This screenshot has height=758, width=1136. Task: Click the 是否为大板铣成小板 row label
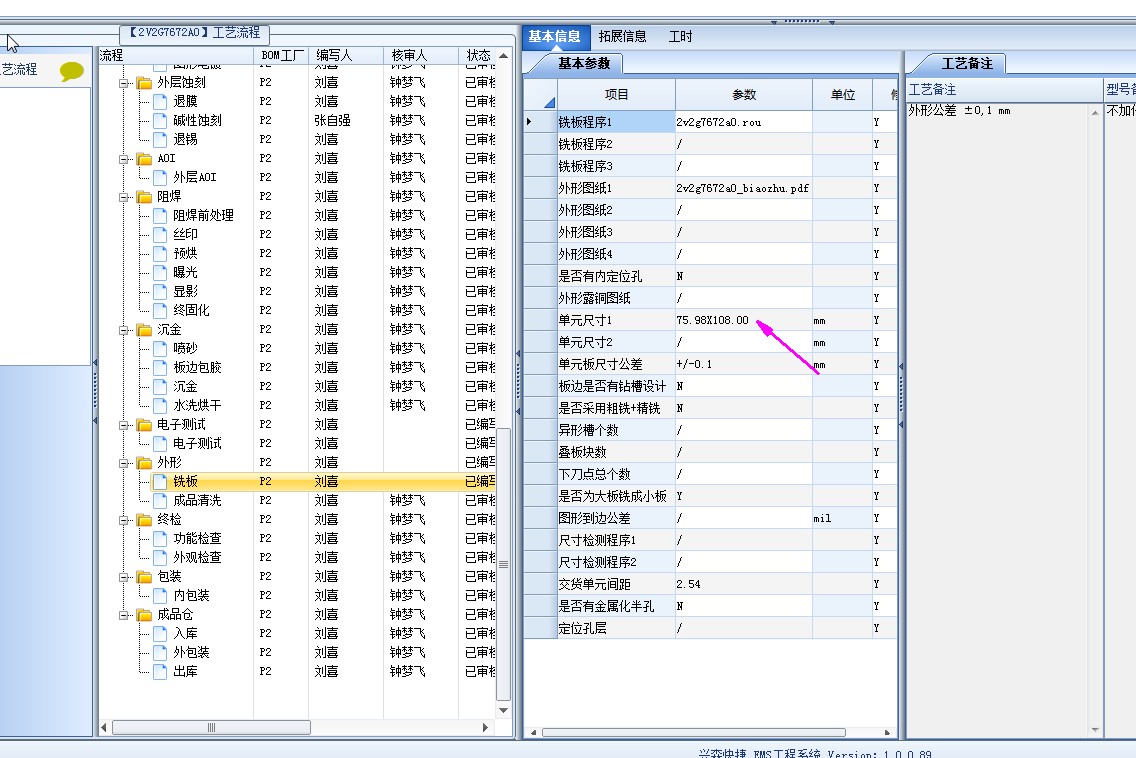612,496
